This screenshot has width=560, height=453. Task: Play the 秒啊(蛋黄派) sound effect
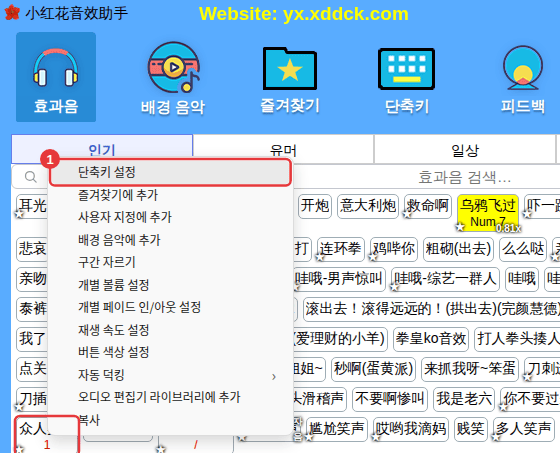pos(374,369)
